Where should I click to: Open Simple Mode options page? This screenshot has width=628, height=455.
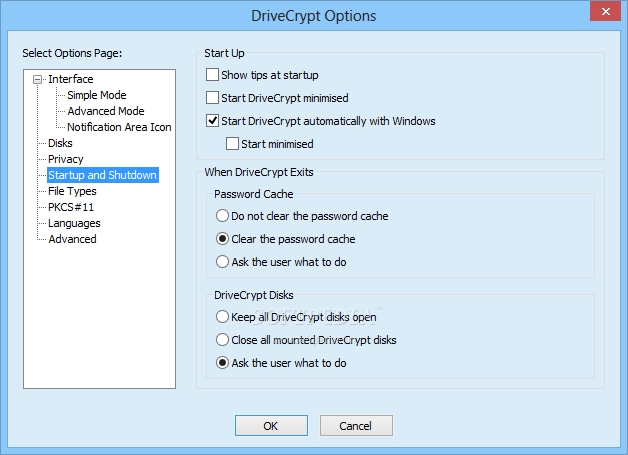(x=97, y=95)
